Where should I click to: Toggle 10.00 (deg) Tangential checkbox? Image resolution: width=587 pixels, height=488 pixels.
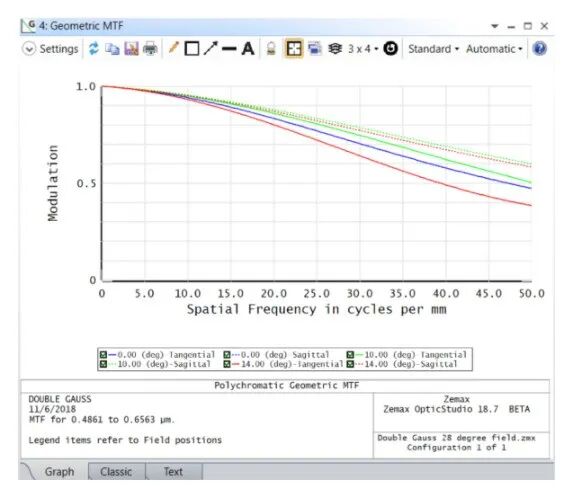[x=350, y=354]
